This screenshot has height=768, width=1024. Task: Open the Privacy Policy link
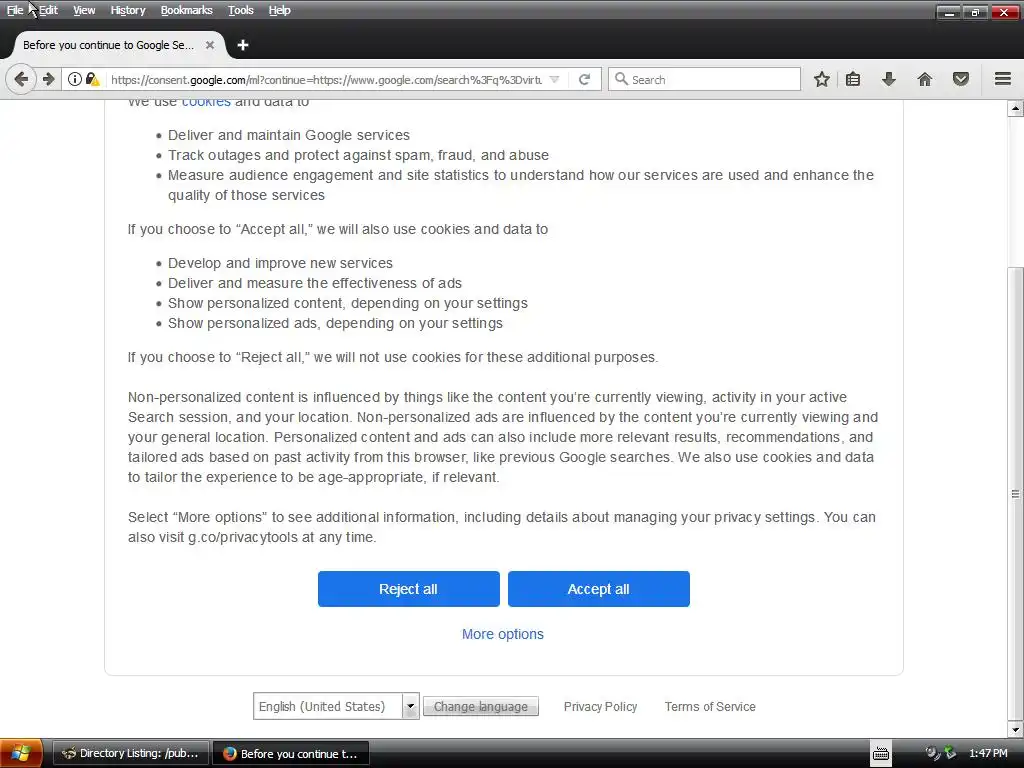click(x=600, y=707)
